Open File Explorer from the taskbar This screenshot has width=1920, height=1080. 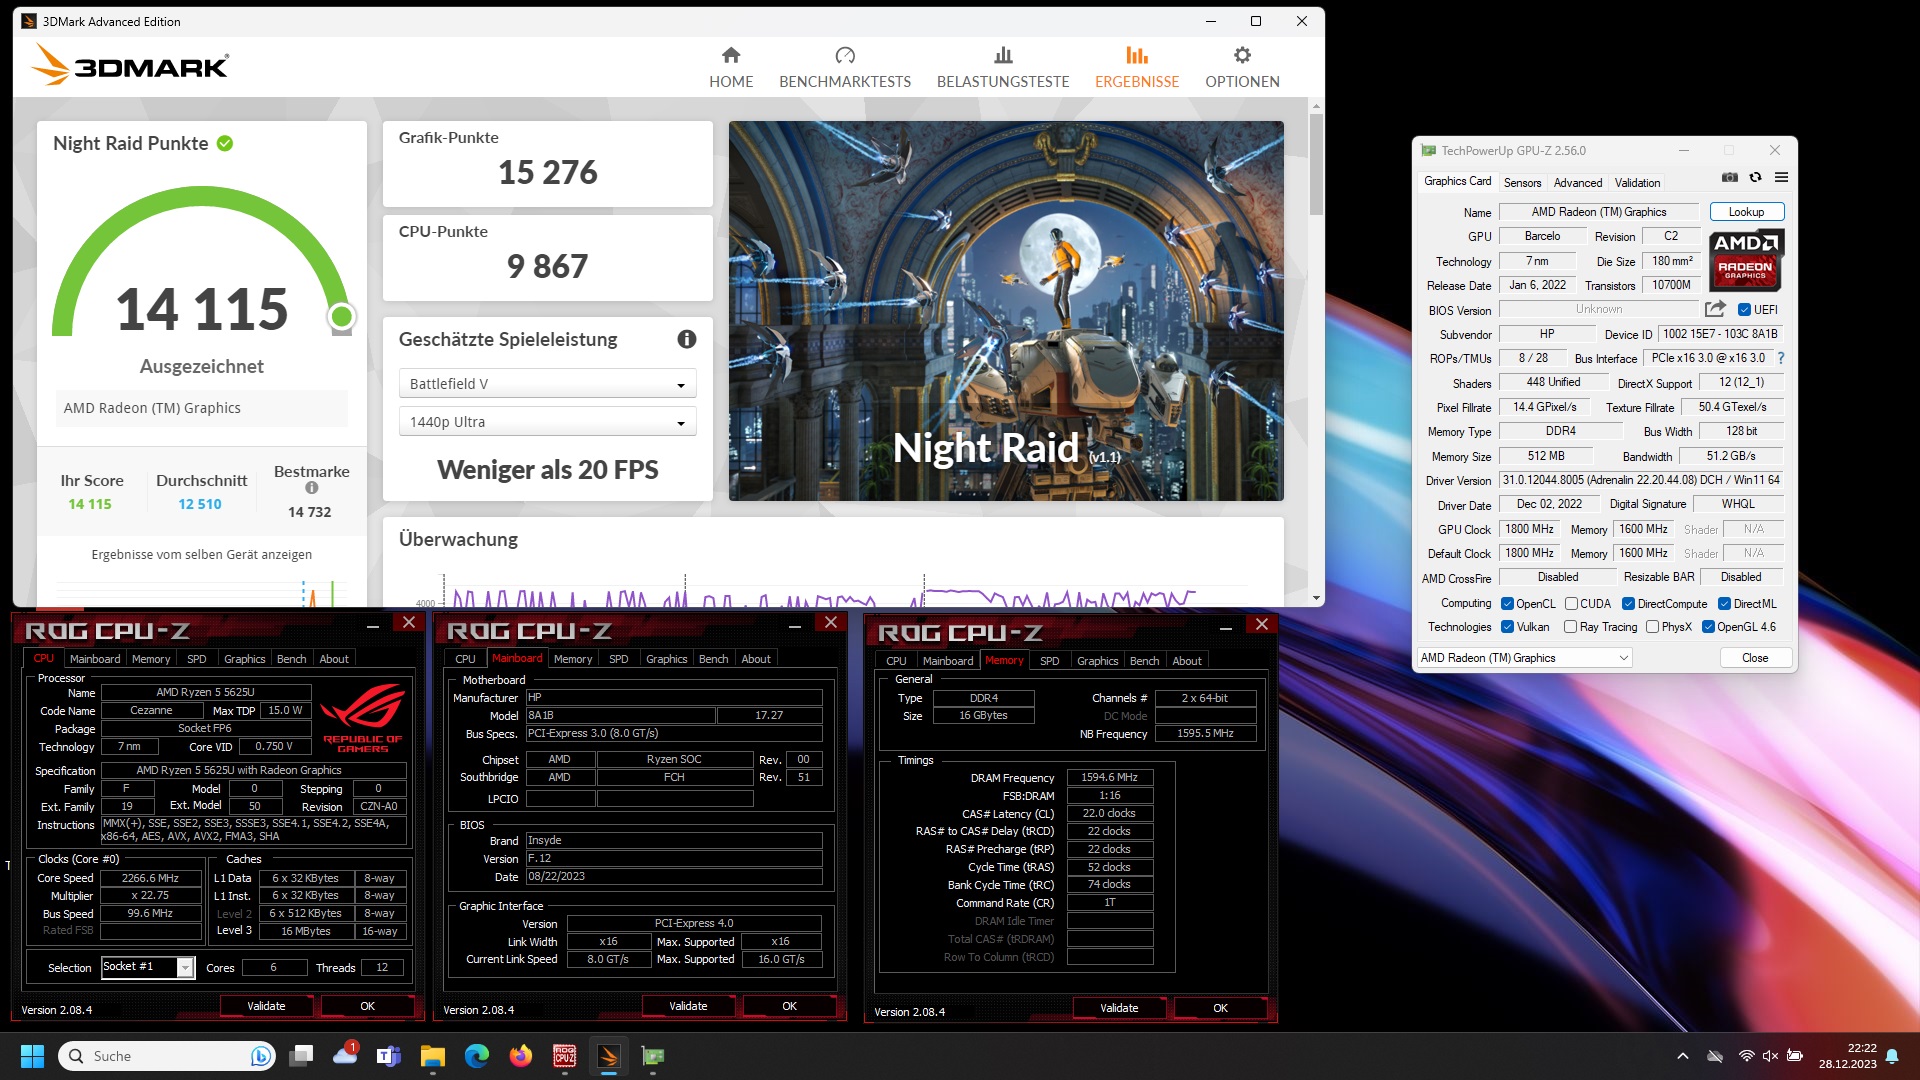(432, 1056)
